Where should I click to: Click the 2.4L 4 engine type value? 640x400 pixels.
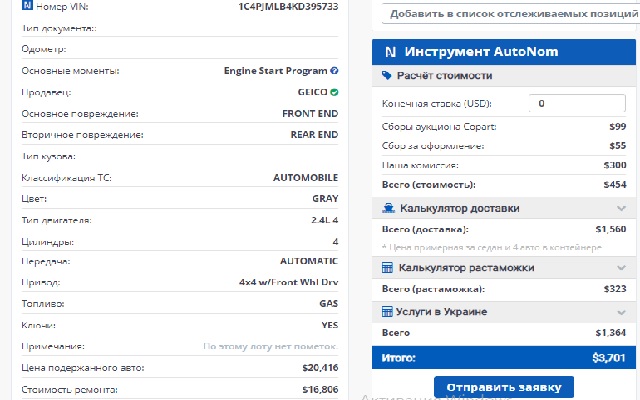[x=324, y=220]
